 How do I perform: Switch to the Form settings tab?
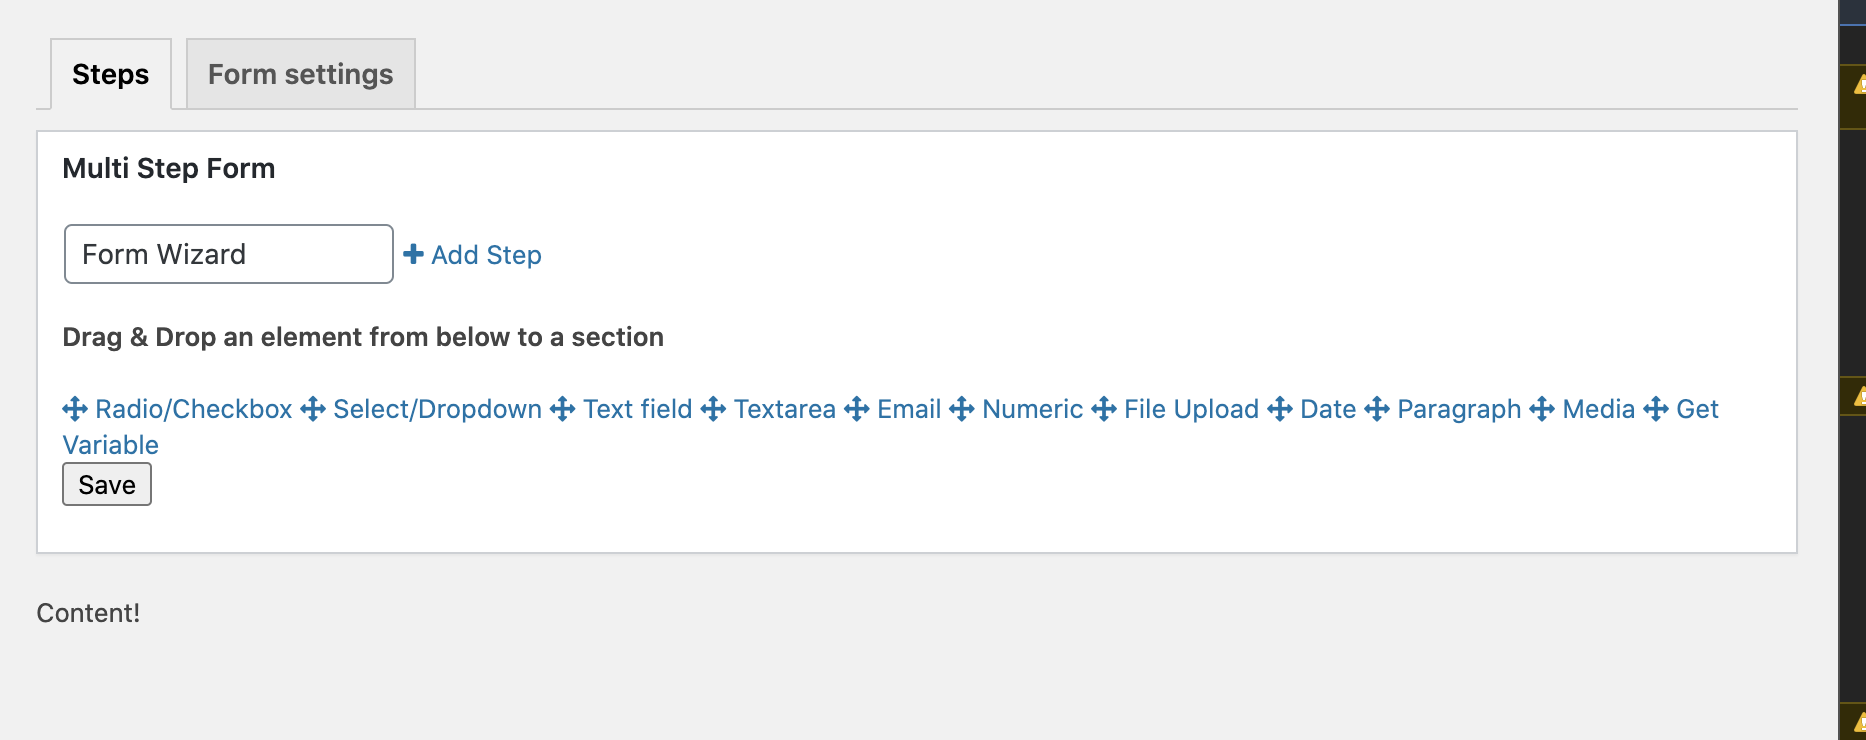[301, 74]
